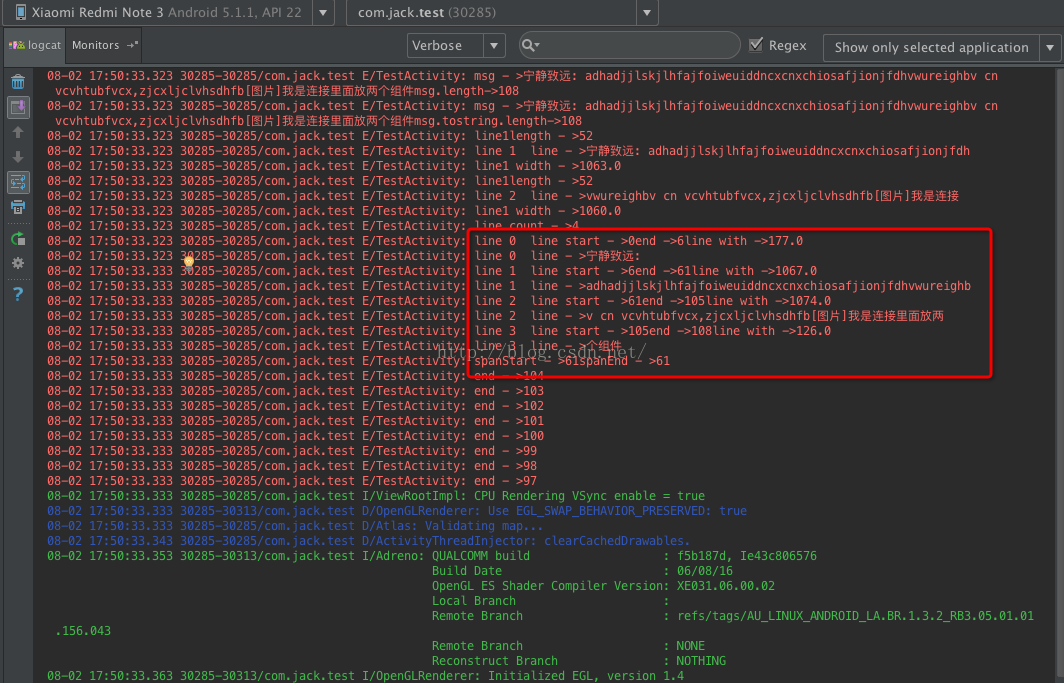Click the blue help question mark
The height and width of the screenshot is (683, 1064).
click(18, 294)
